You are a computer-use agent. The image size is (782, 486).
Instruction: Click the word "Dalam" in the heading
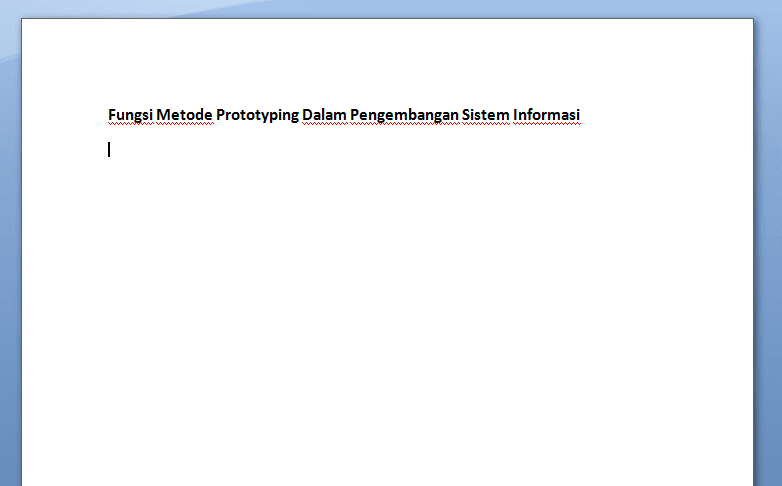pyautogui.click(x=324, y=115)
